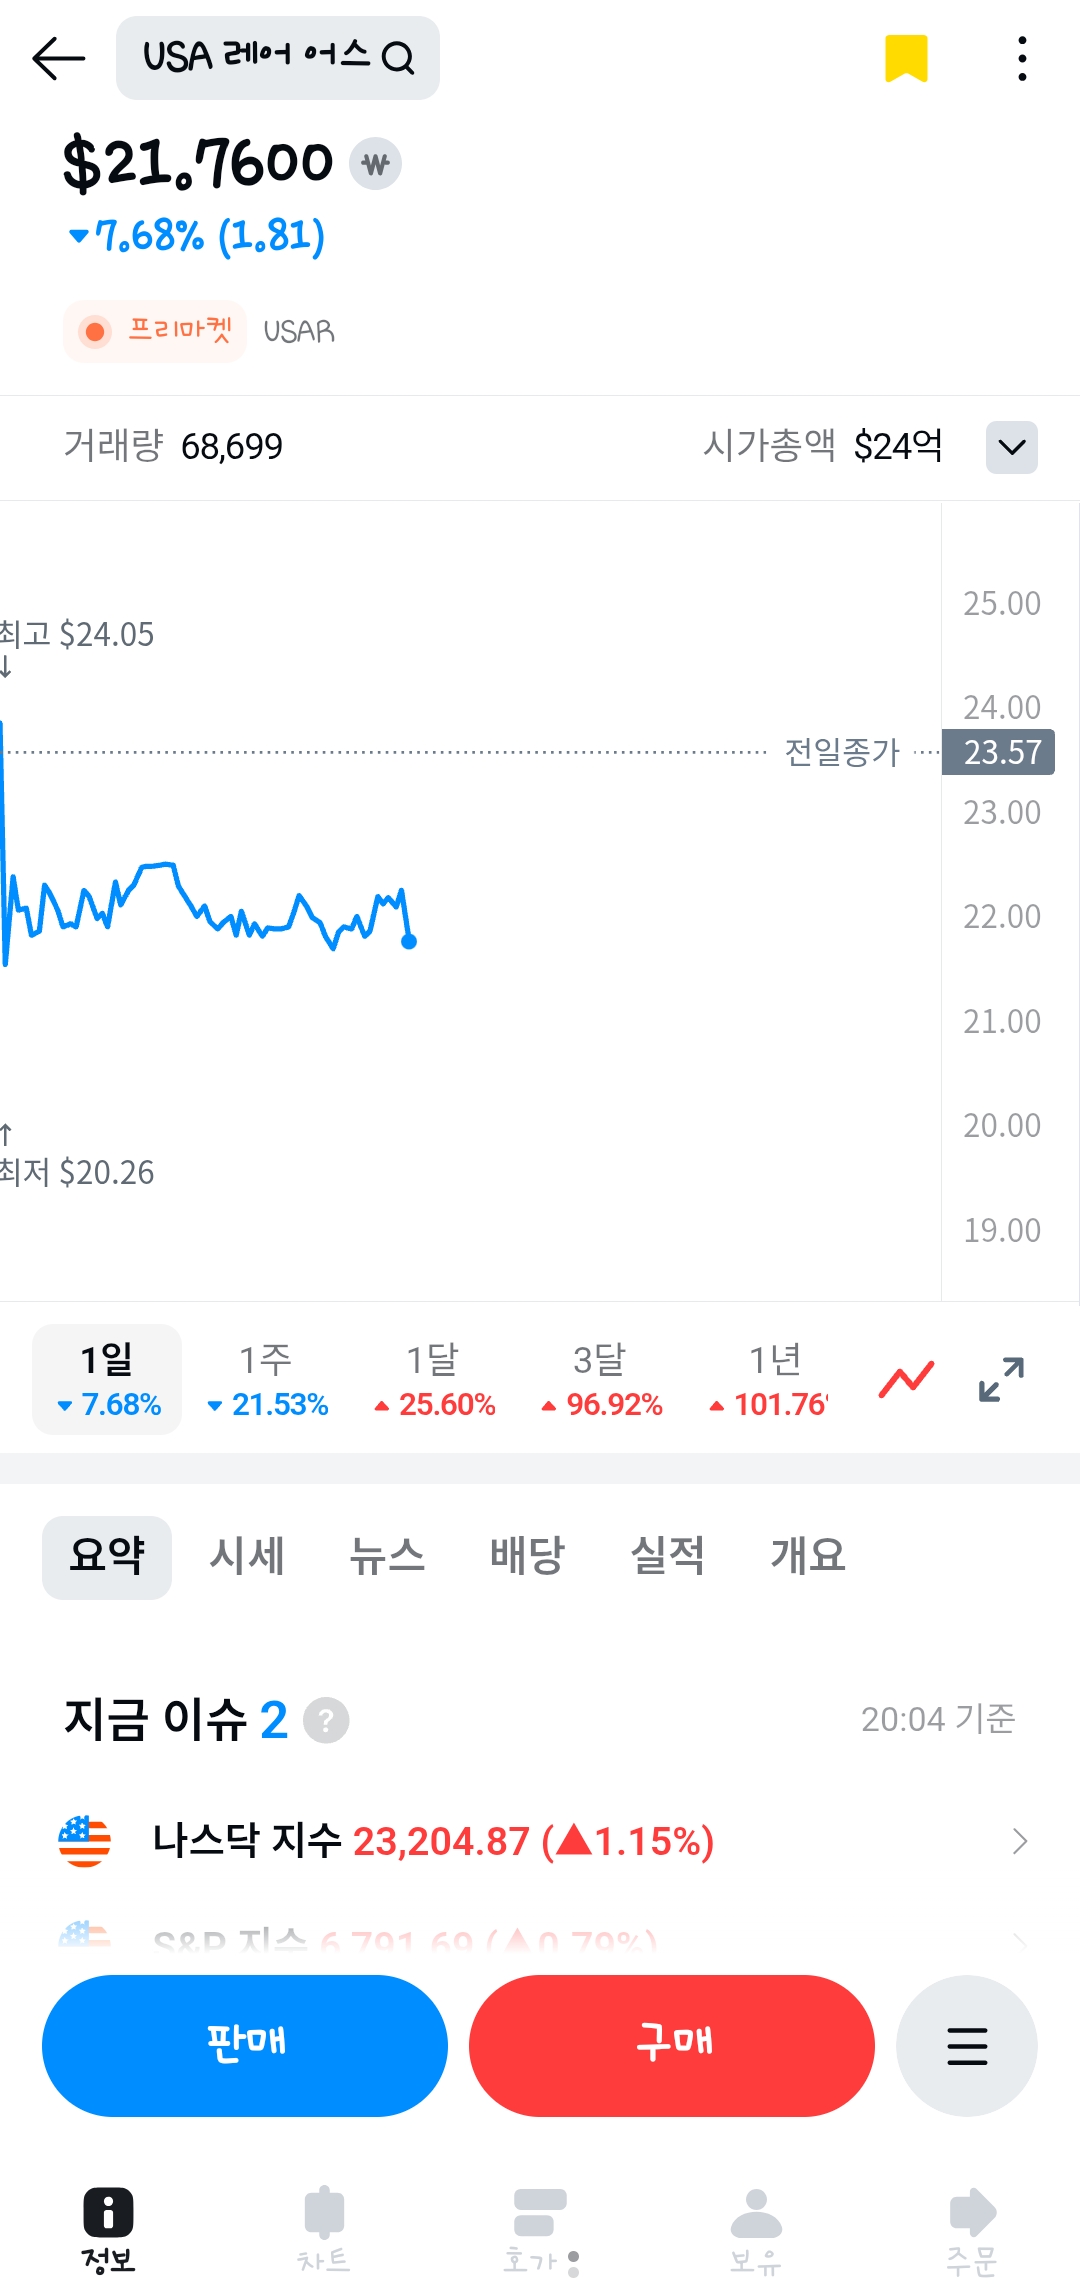Toggle the won currency switch icon
Viewport: 1080px width, 2284px height.
point(375,163)
